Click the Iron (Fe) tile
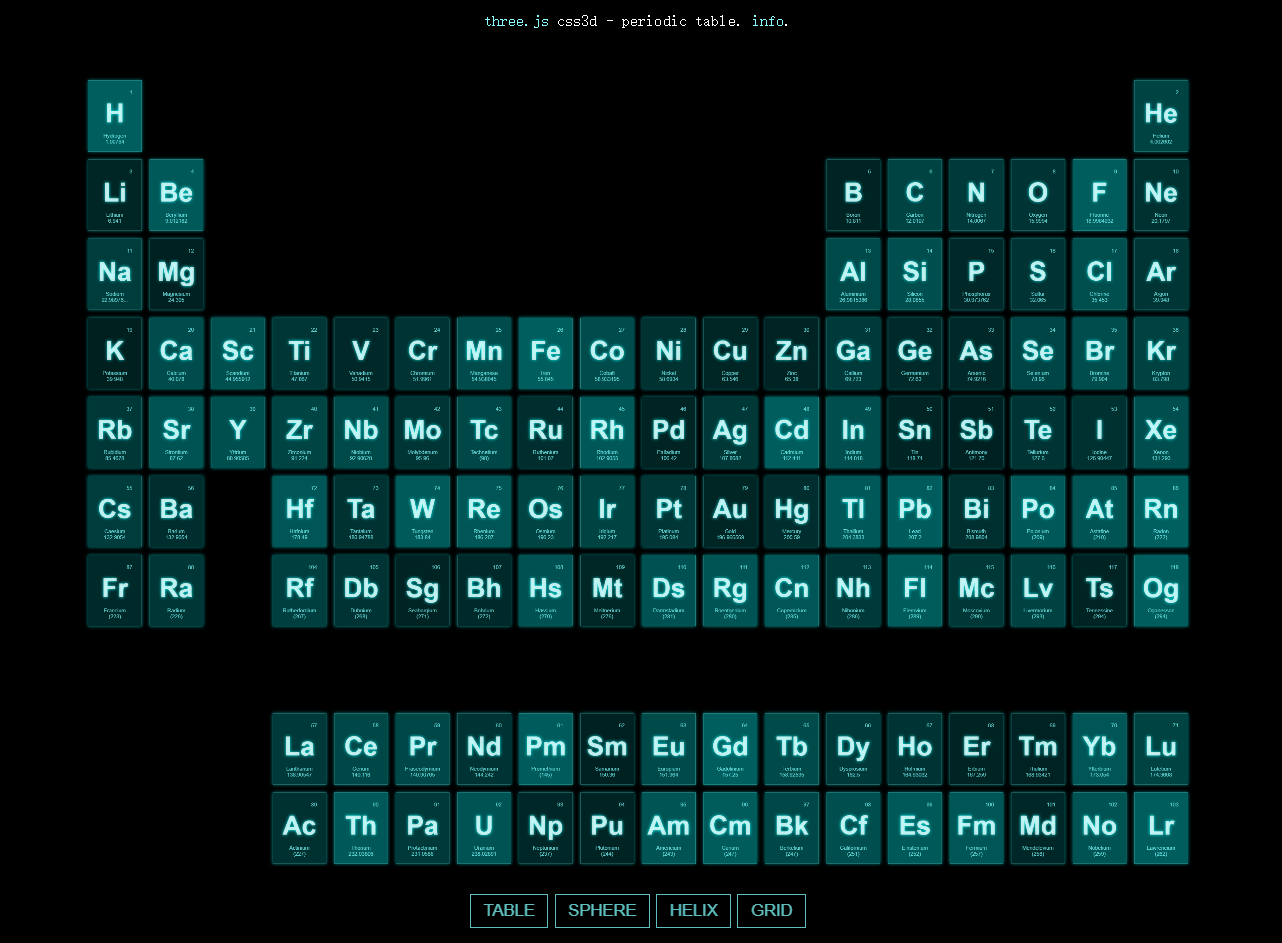Screen dimensions: 1282x943 point(545,353)
